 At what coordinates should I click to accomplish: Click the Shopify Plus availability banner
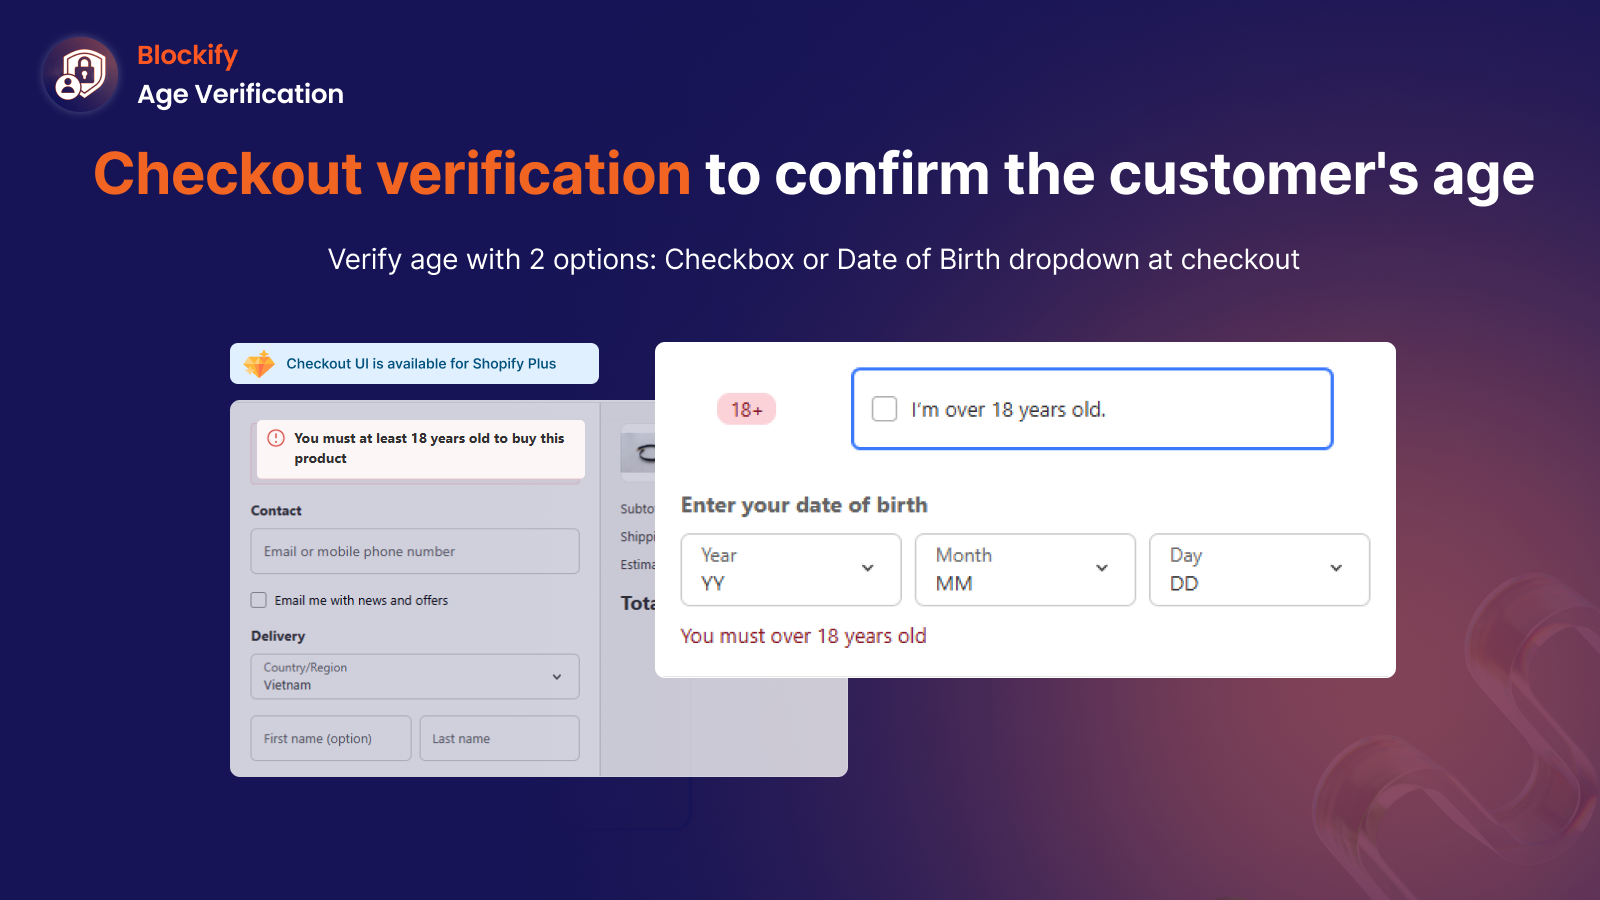pos(413,363)
